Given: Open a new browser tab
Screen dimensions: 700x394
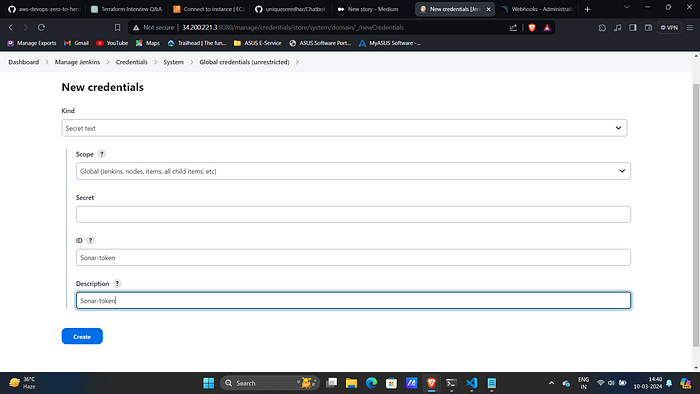Looking at the screenshot, I should pos(588,9).
